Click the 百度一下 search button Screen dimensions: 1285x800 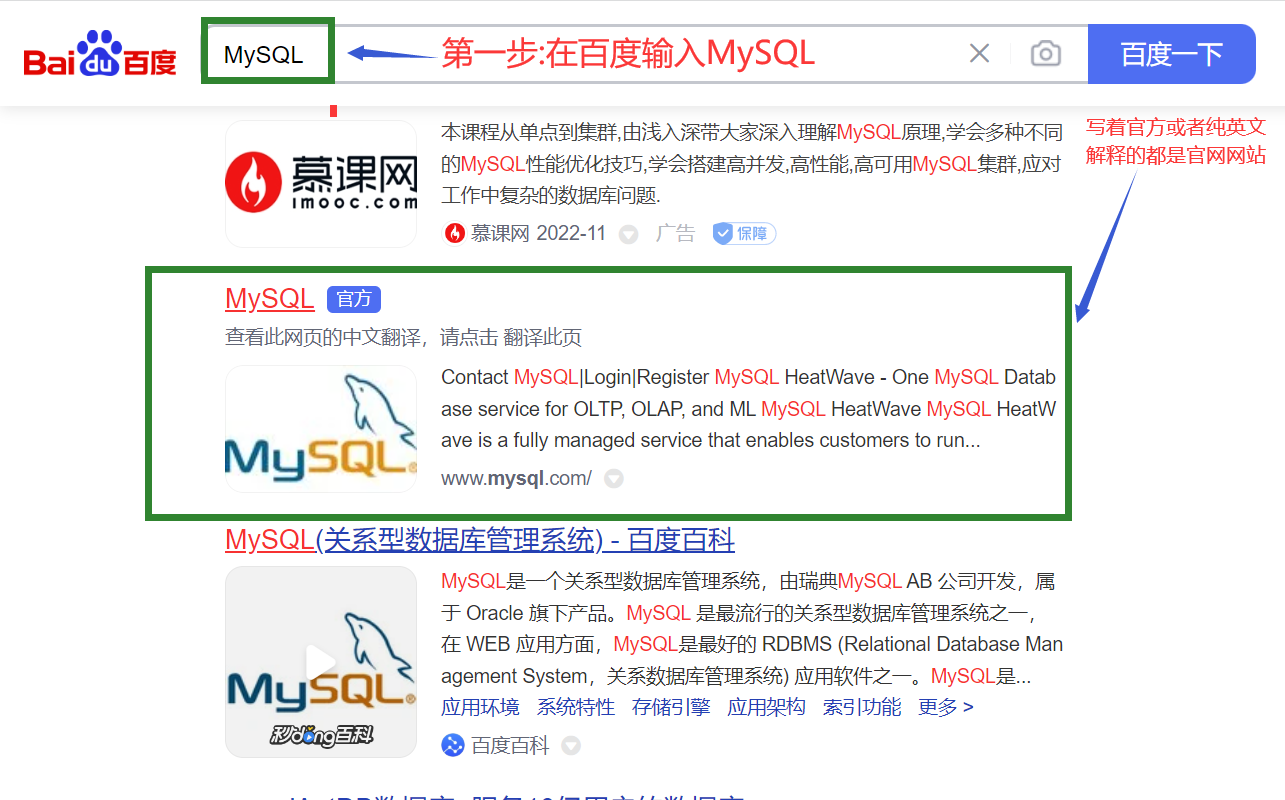[1171, 54]
